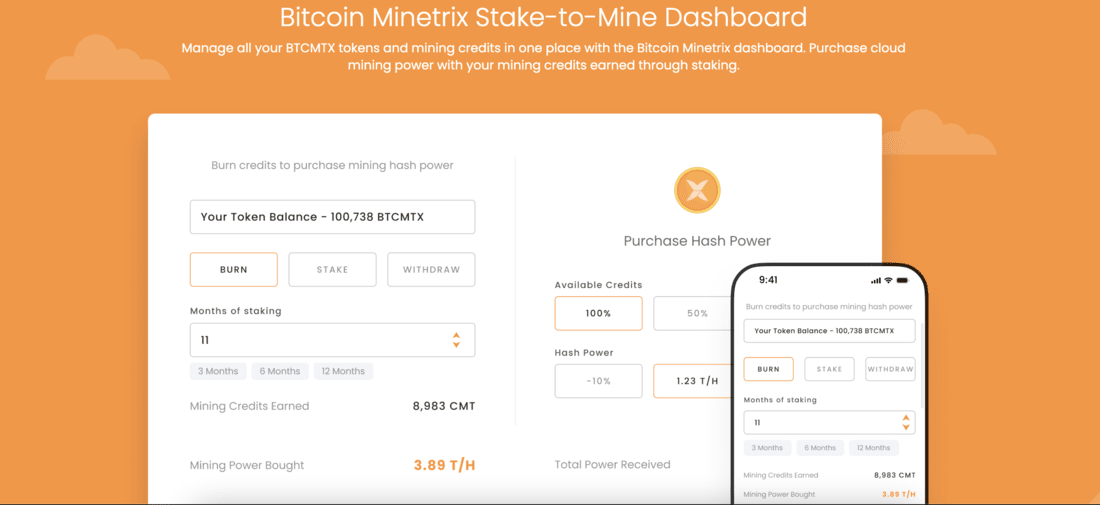Click the Months of staking input showing 11

coord(333,340)
